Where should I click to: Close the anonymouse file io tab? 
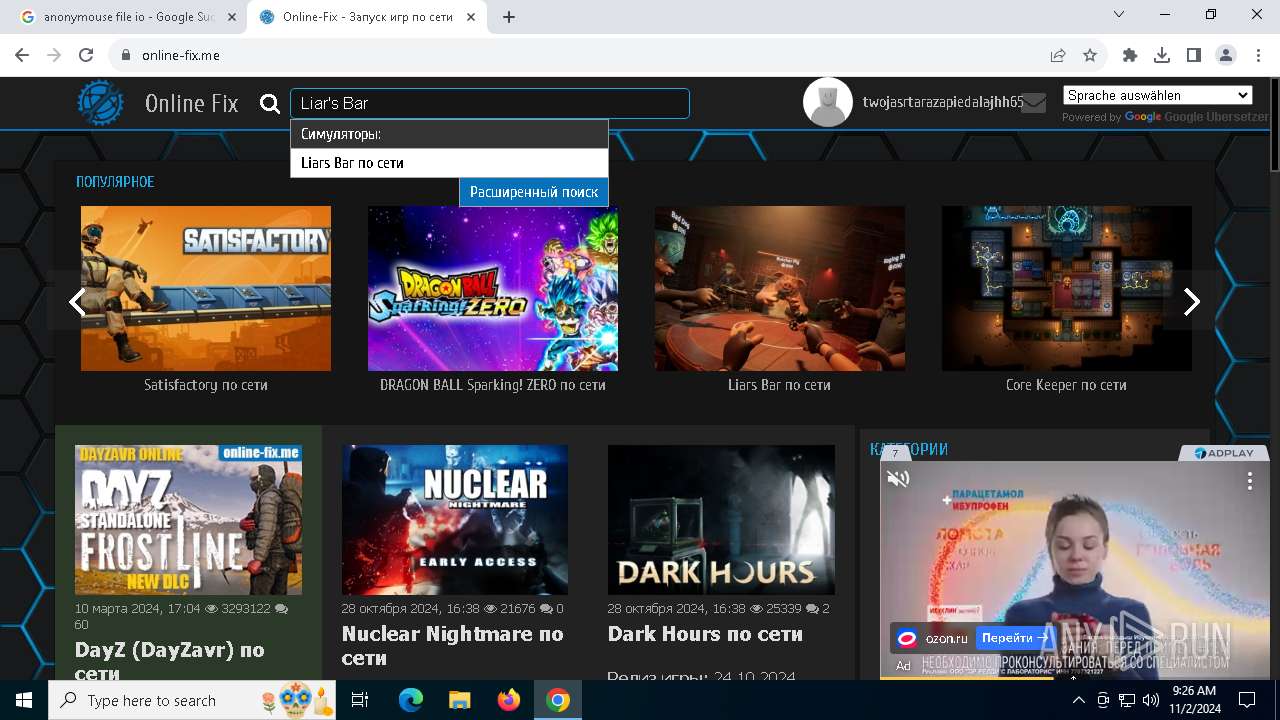(230, 17)
